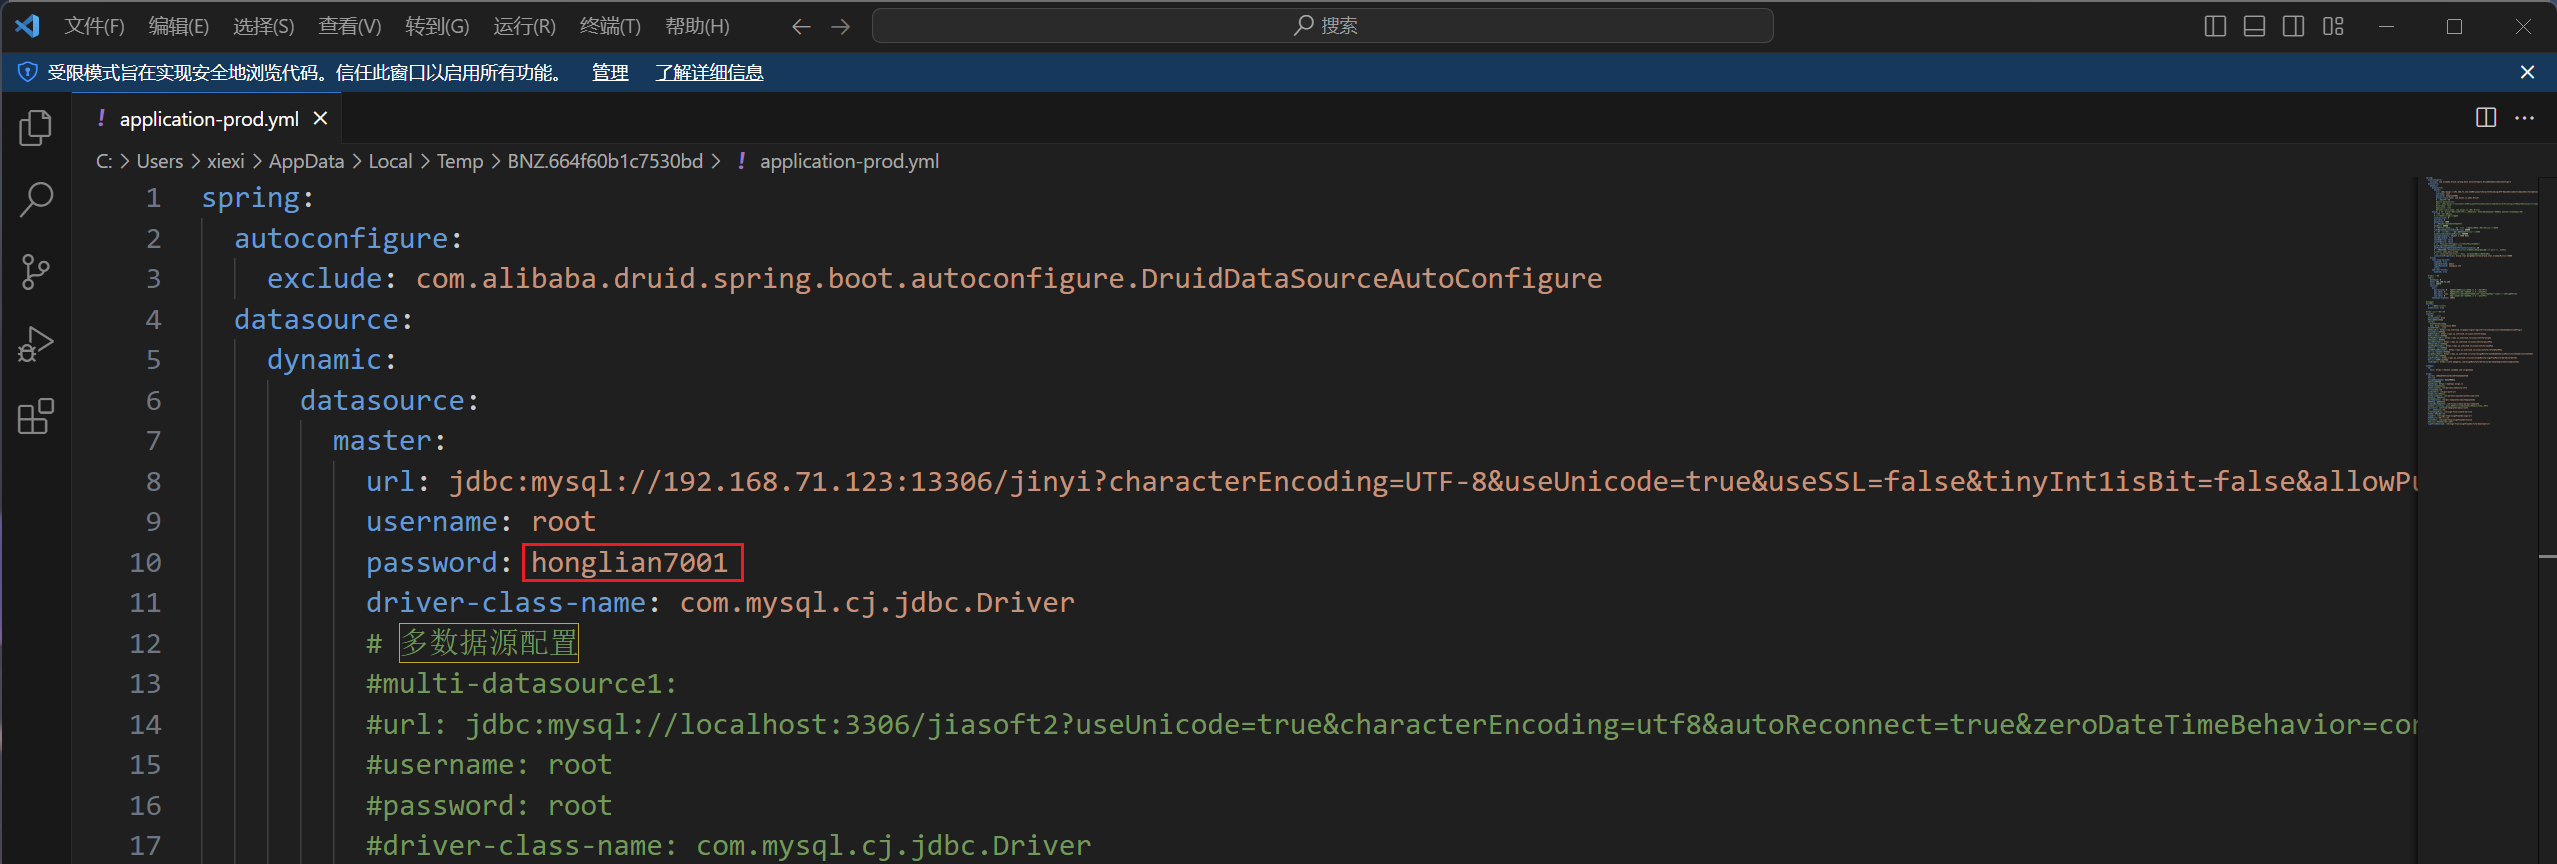Open the Source Control view
This screenshot has height=864, width=2557.
[36, 271]
